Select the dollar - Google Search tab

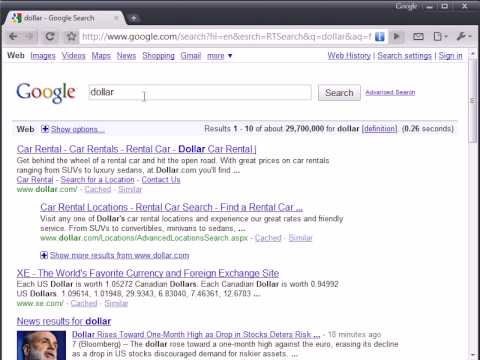[63, 18]
